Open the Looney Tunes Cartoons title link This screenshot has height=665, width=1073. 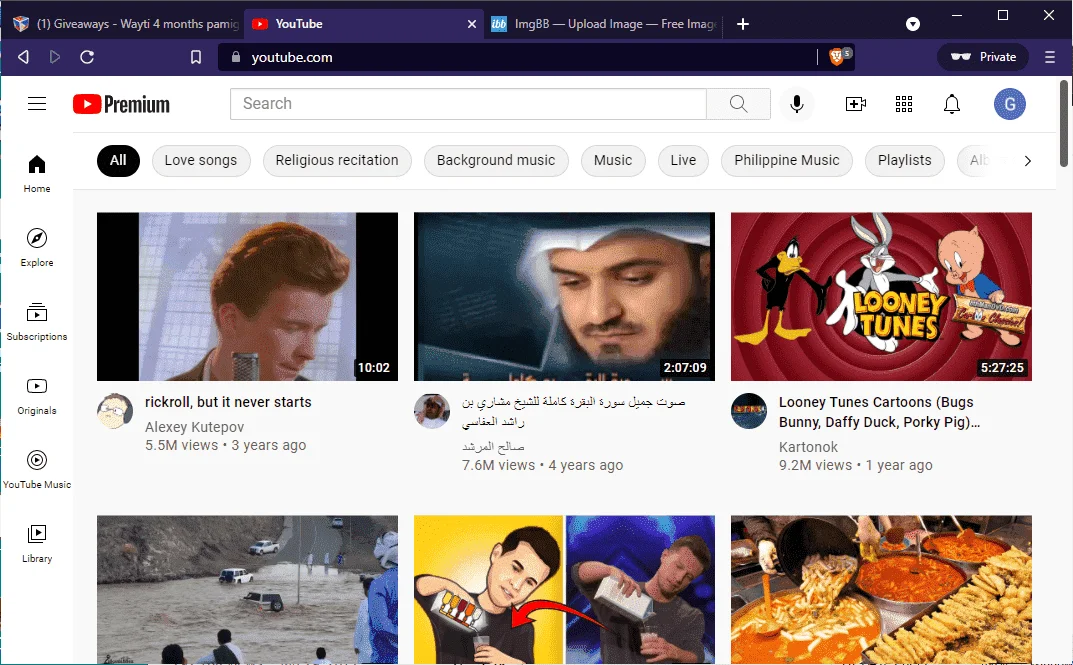[x=879, y=412]
